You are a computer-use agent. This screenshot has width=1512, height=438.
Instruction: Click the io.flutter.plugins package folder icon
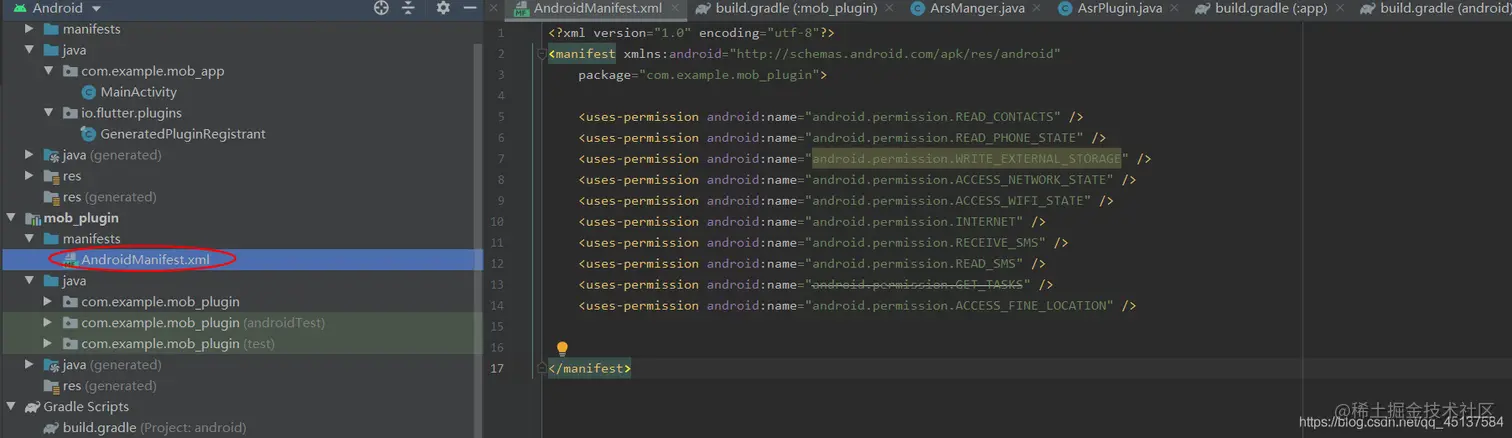(70, 113)
